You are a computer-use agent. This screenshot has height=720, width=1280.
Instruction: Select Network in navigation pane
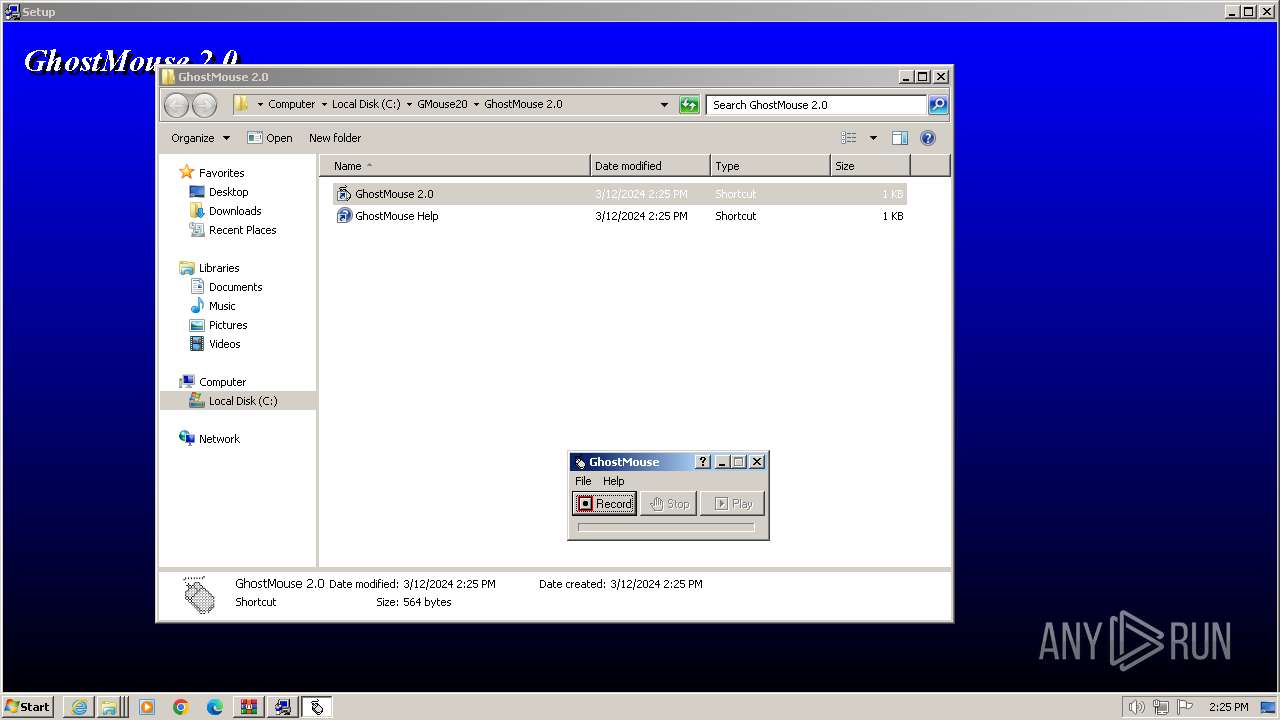coord(219,439)
